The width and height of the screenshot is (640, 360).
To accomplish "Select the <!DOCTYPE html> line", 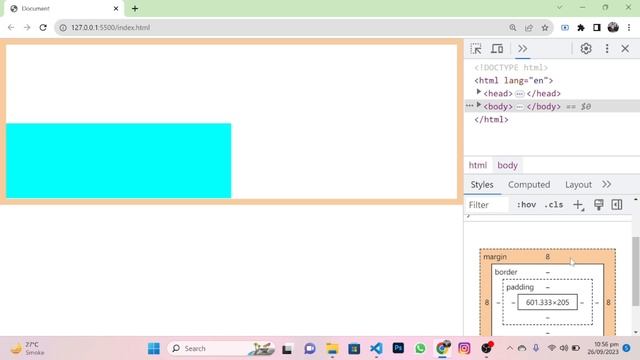I will click(511, 67).
